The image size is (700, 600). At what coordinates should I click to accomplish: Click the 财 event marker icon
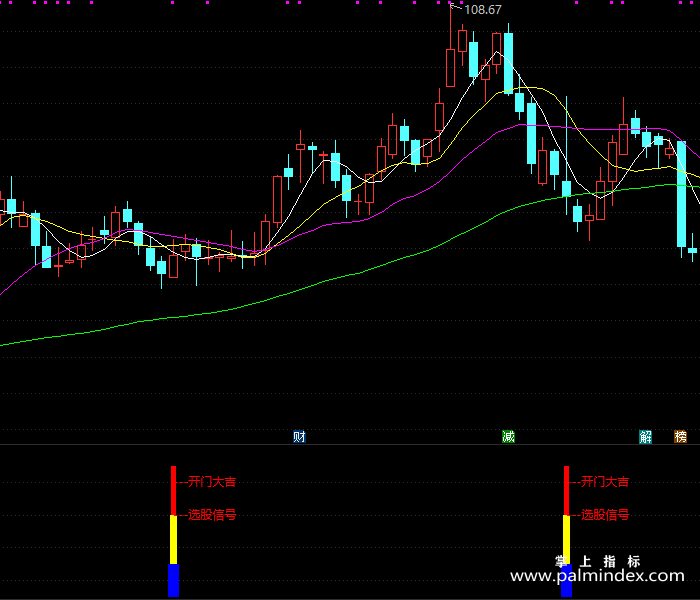click(299, 436)
